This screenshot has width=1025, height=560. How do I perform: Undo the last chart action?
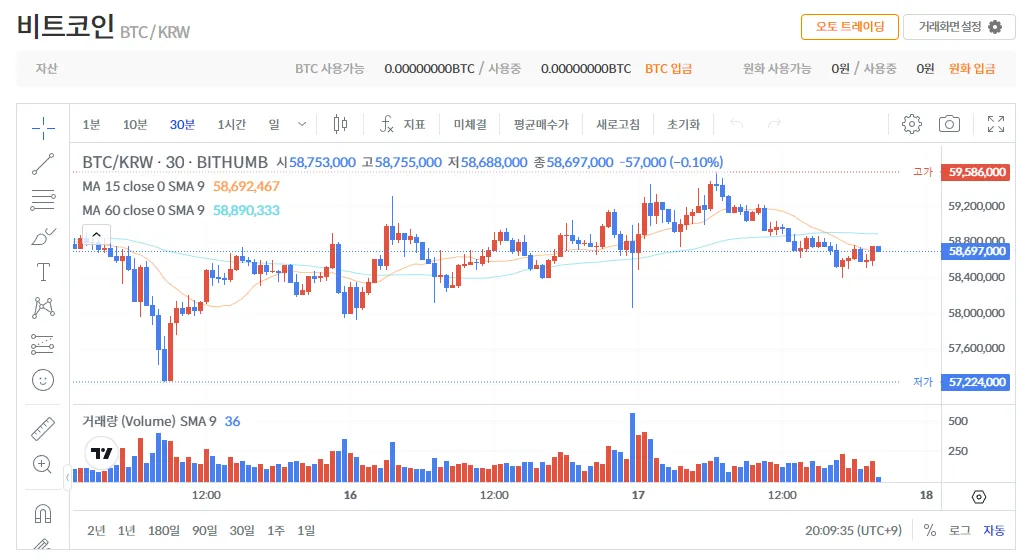(x=737, y=124)
